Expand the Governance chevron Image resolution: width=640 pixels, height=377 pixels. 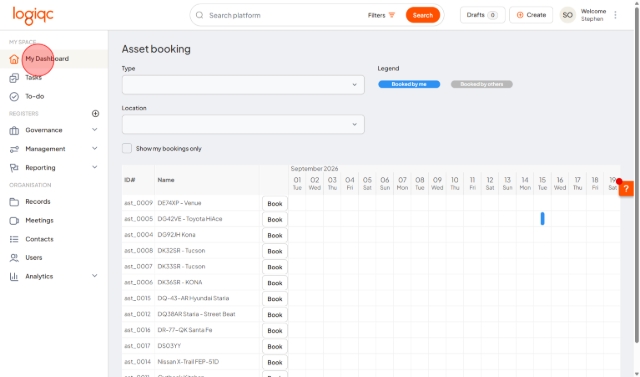[94, 130]
